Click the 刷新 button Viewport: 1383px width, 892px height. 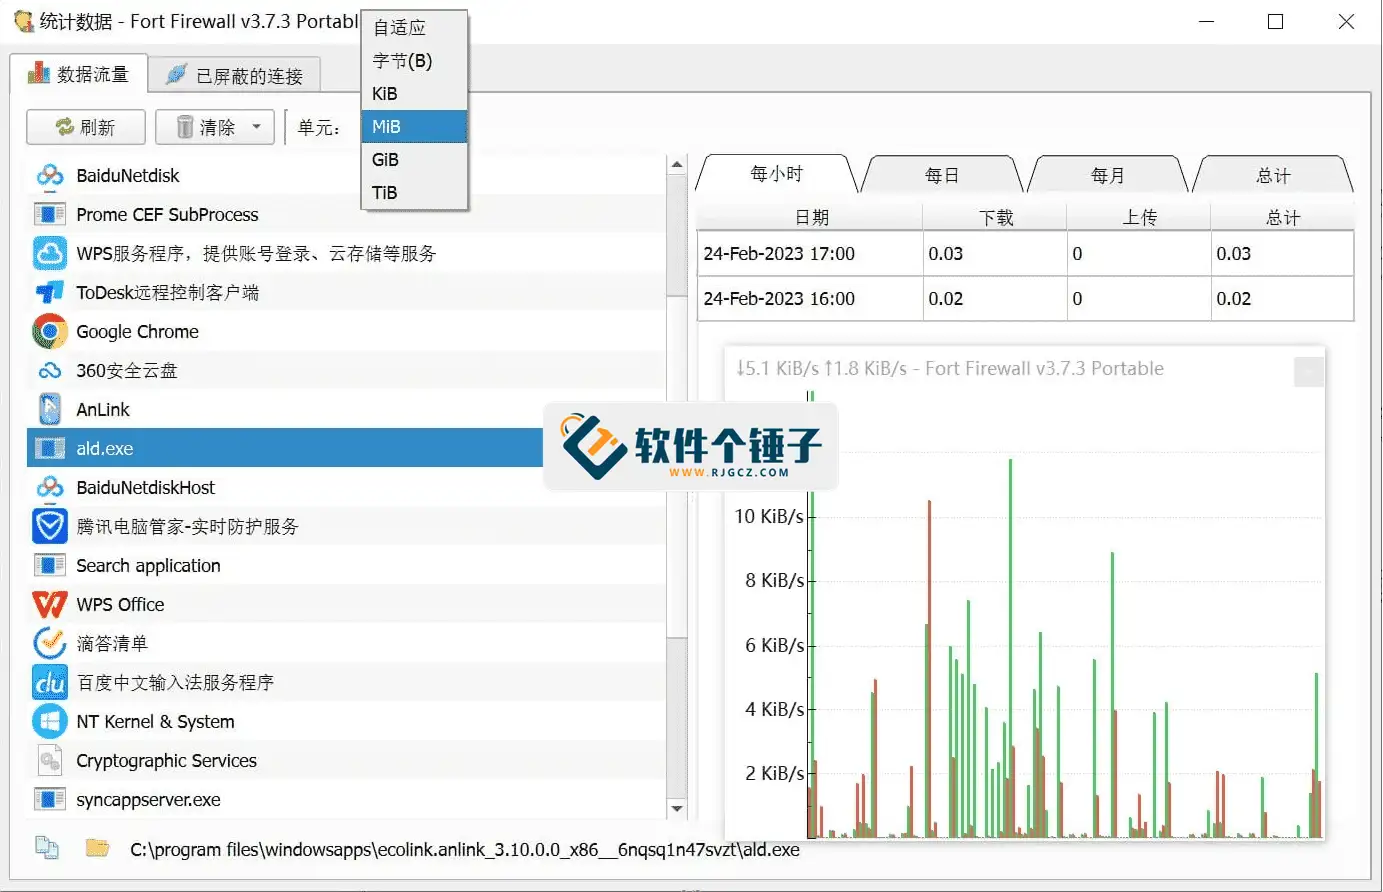[86, 127]
